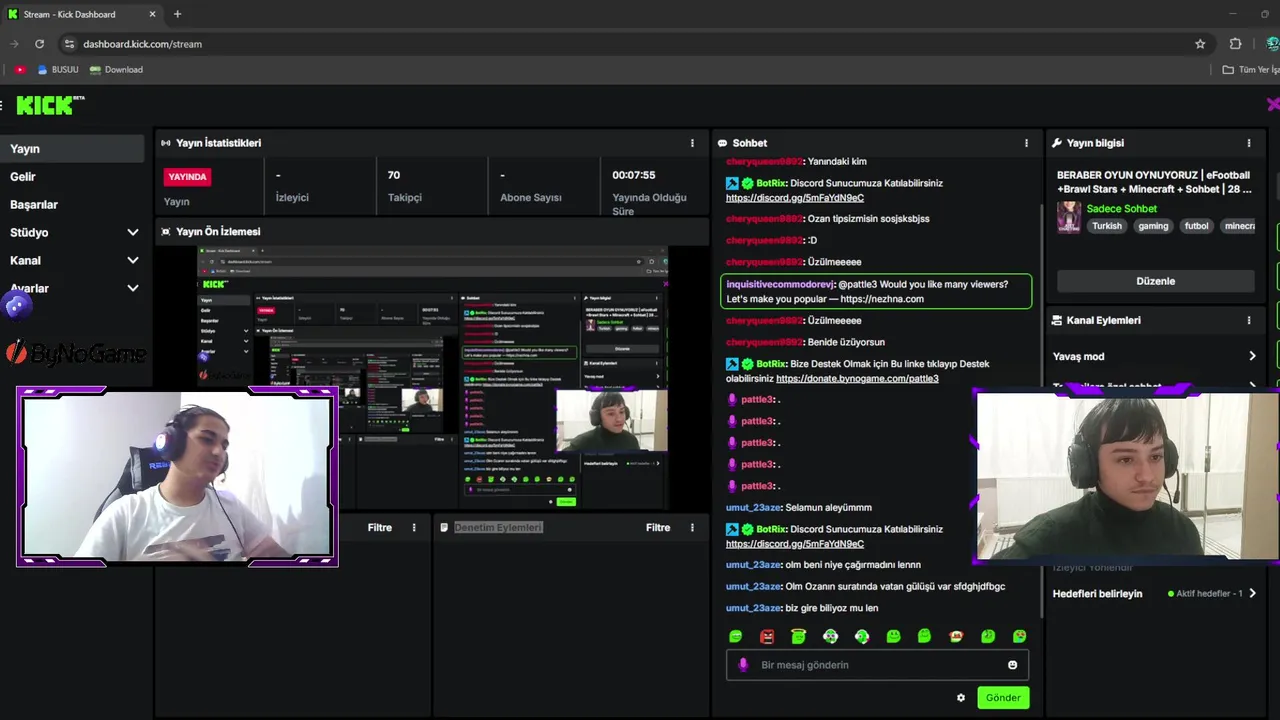
Task: Select the Stream - Kick Dashboard browser tab
Action: click(x=82, y=14)
